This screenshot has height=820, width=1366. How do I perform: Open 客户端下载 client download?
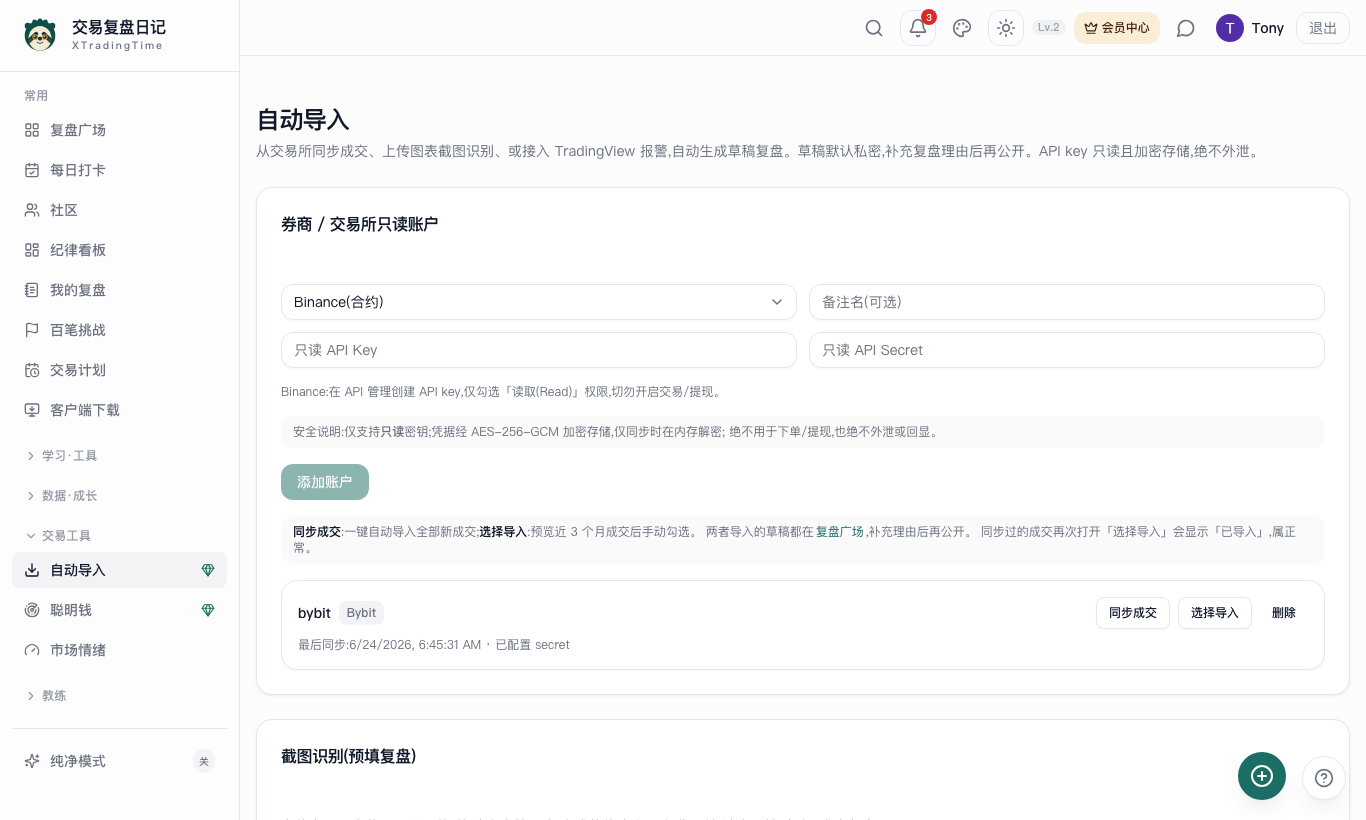click(119, 410)
